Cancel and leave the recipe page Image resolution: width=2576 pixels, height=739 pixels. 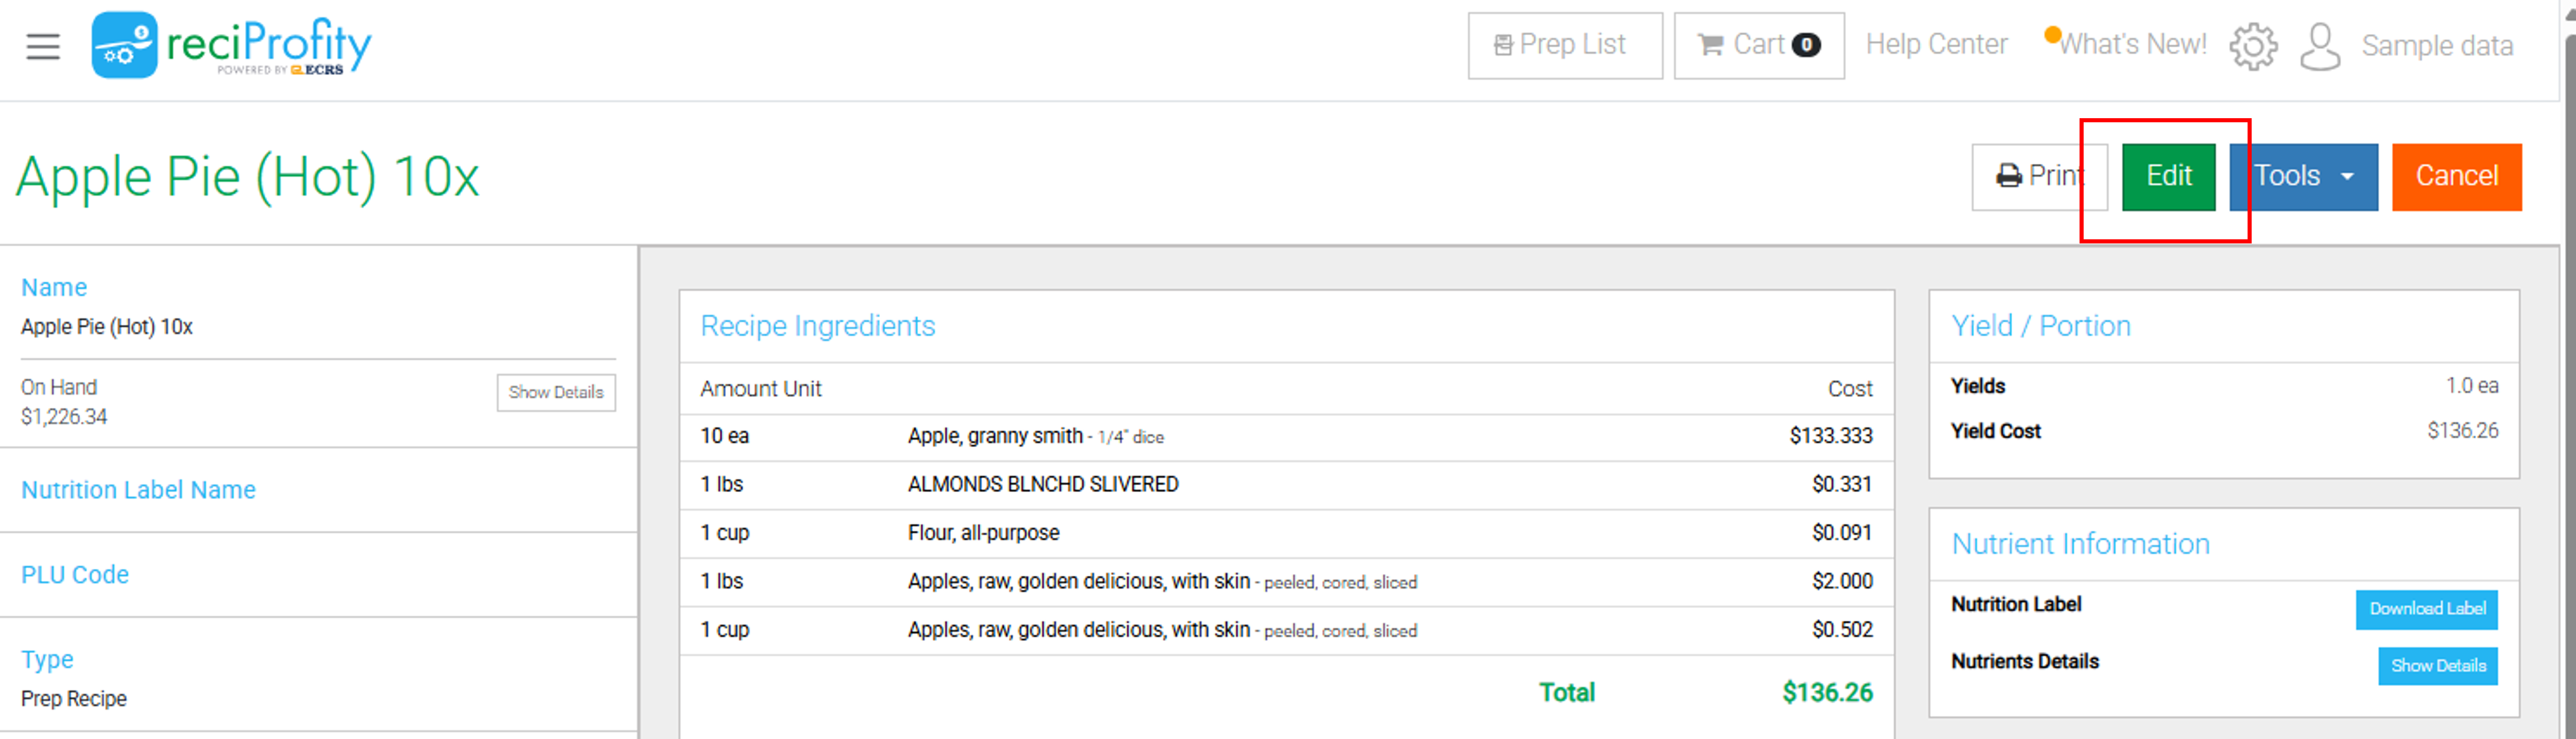click(2456, 176)
